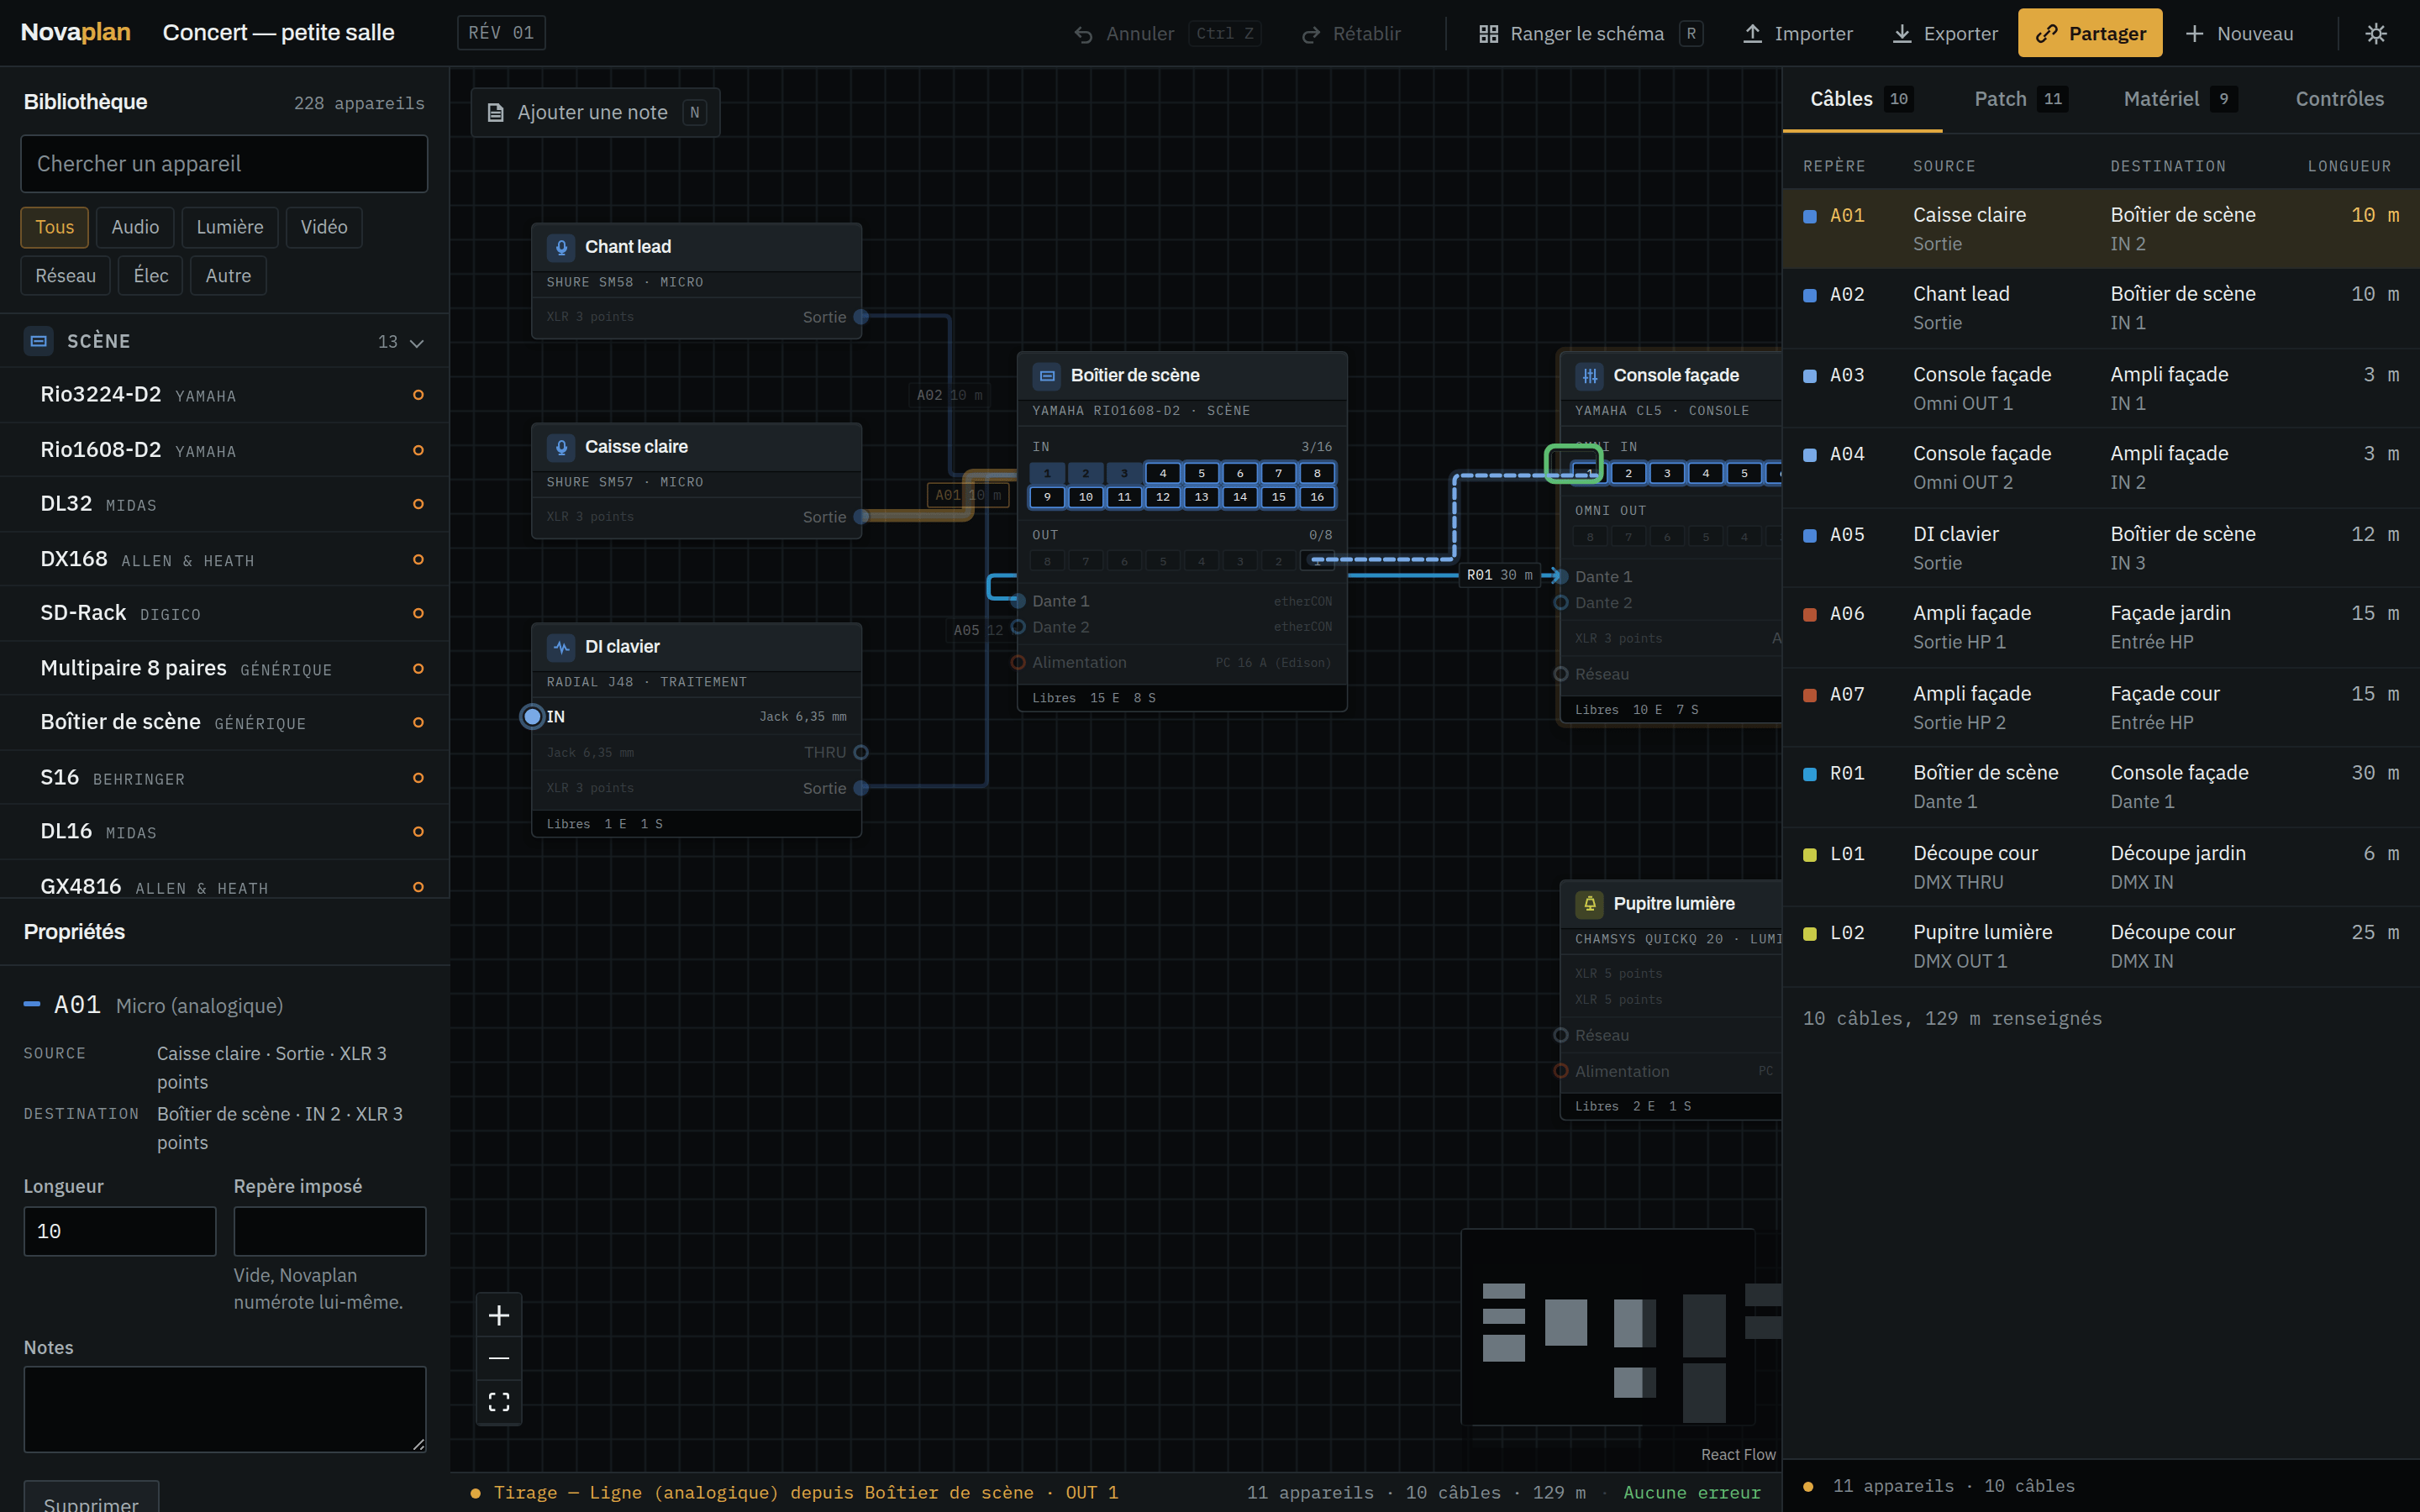The width and height of the screenshot is (2420, 1512).
Task: Select the Lumière library filter
Action: (230, 227)
